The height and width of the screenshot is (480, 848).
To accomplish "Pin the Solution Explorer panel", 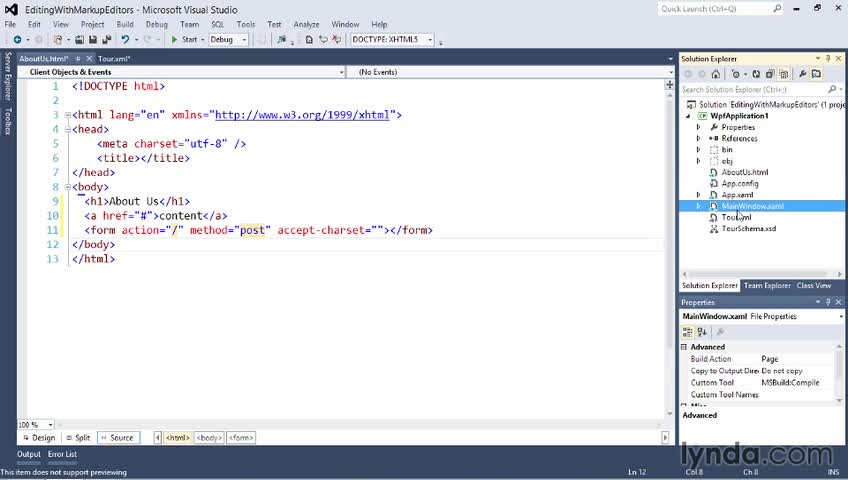I will (828, 58).
